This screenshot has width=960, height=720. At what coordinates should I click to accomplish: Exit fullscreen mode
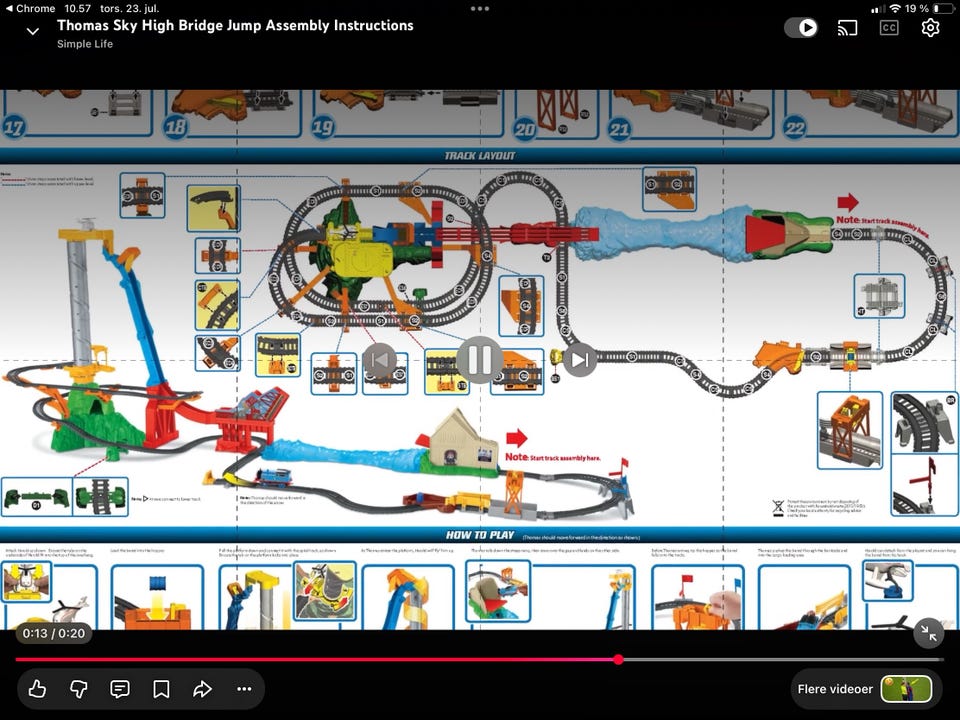(x=928, y=634)
